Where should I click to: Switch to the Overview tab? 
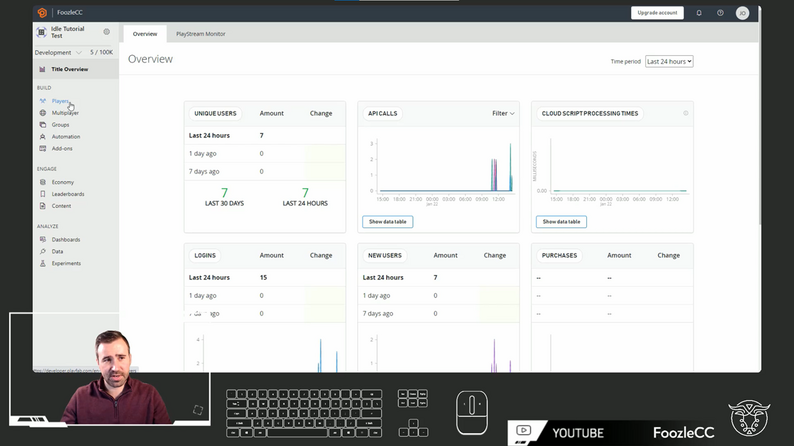pyautogui.click(x=145, y=34)
